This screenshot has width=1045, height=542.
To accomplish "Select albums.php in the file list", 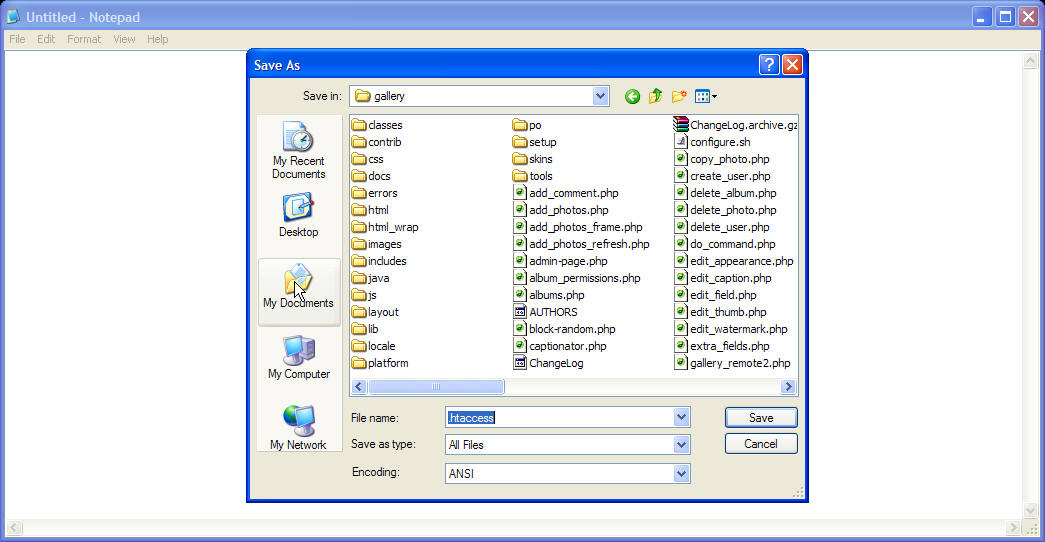I will [x=549, y=295].
